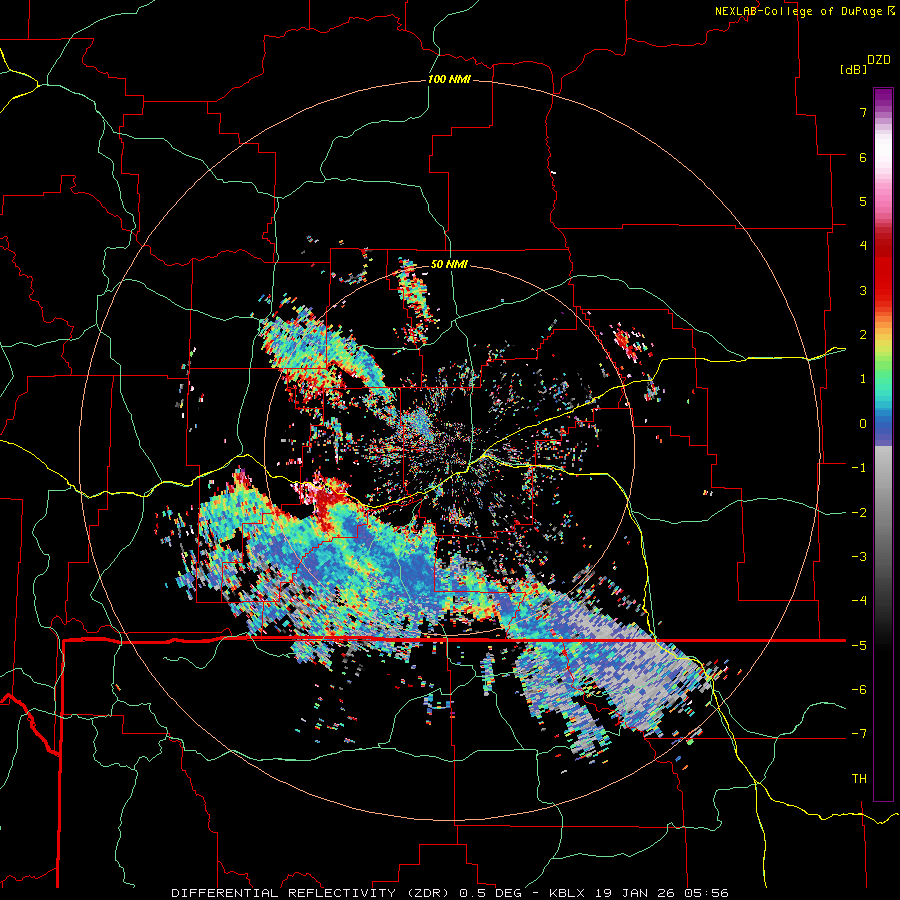Click the 6 value on color scale

(x=863, y=157)
